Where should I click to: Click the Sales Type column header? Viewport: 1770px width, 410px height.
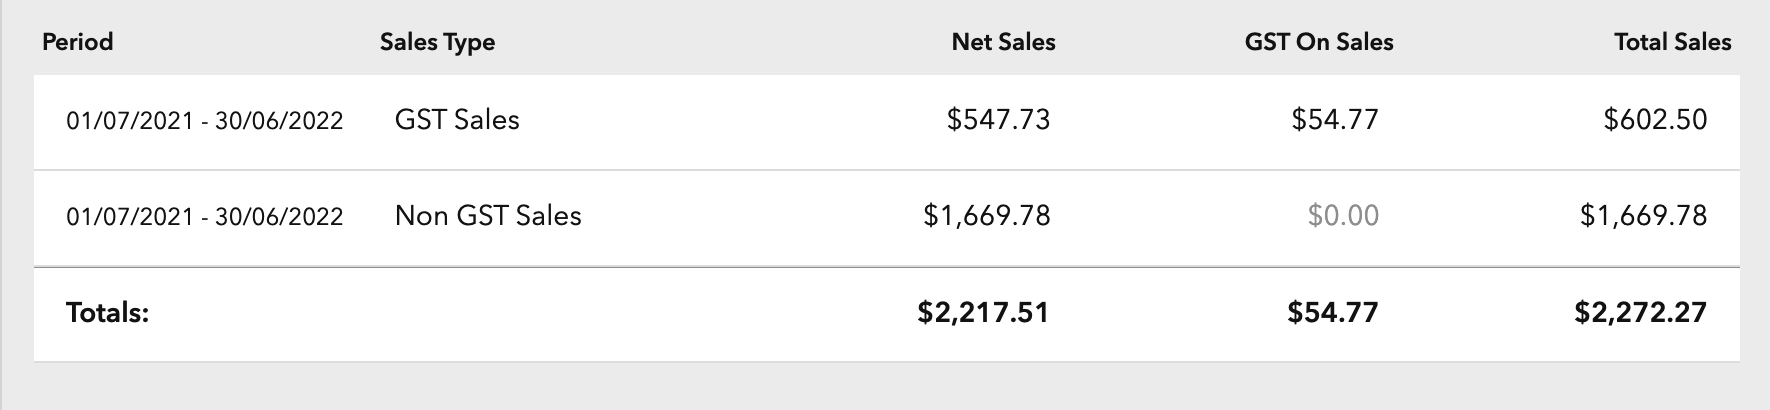tap(437, 42)
